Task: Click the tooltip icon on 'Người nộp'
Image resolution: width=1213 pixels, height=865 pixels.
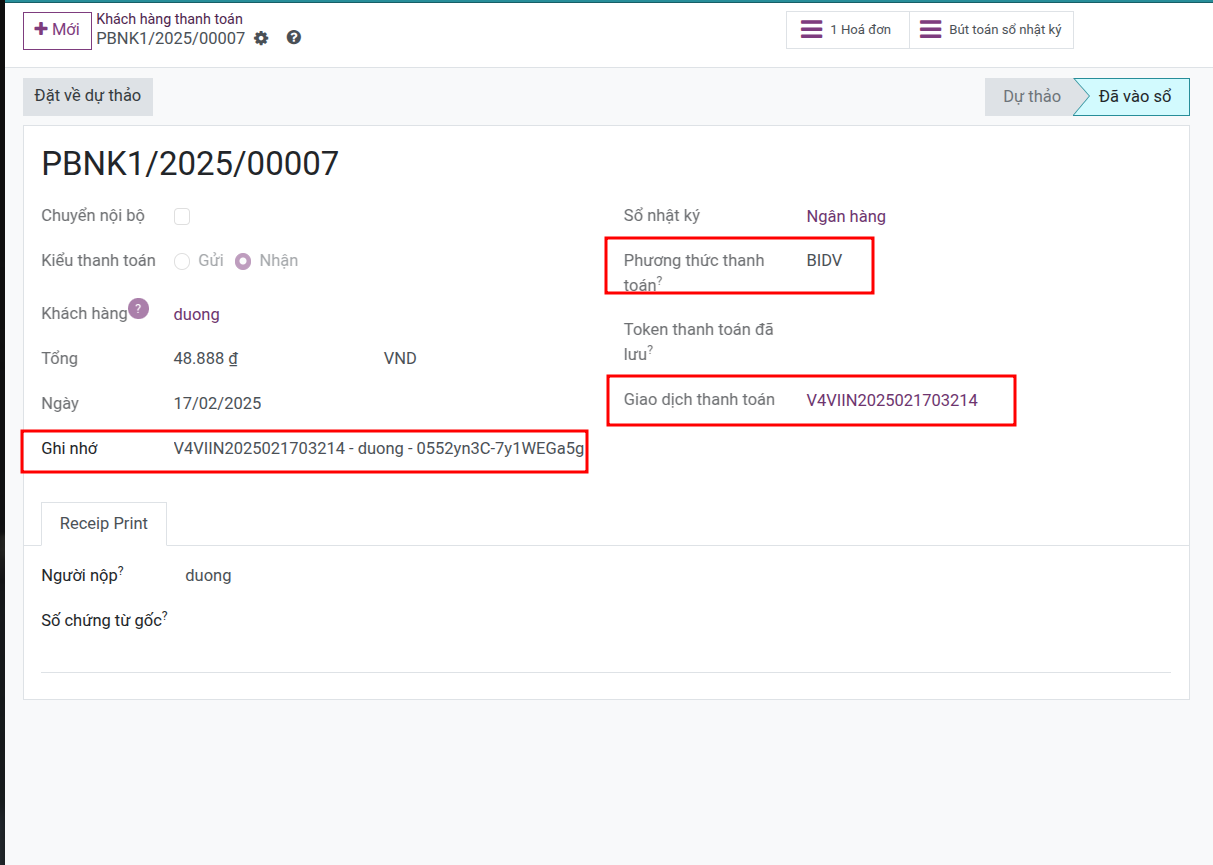Action: pyautogui.click(x=119, y=569)
